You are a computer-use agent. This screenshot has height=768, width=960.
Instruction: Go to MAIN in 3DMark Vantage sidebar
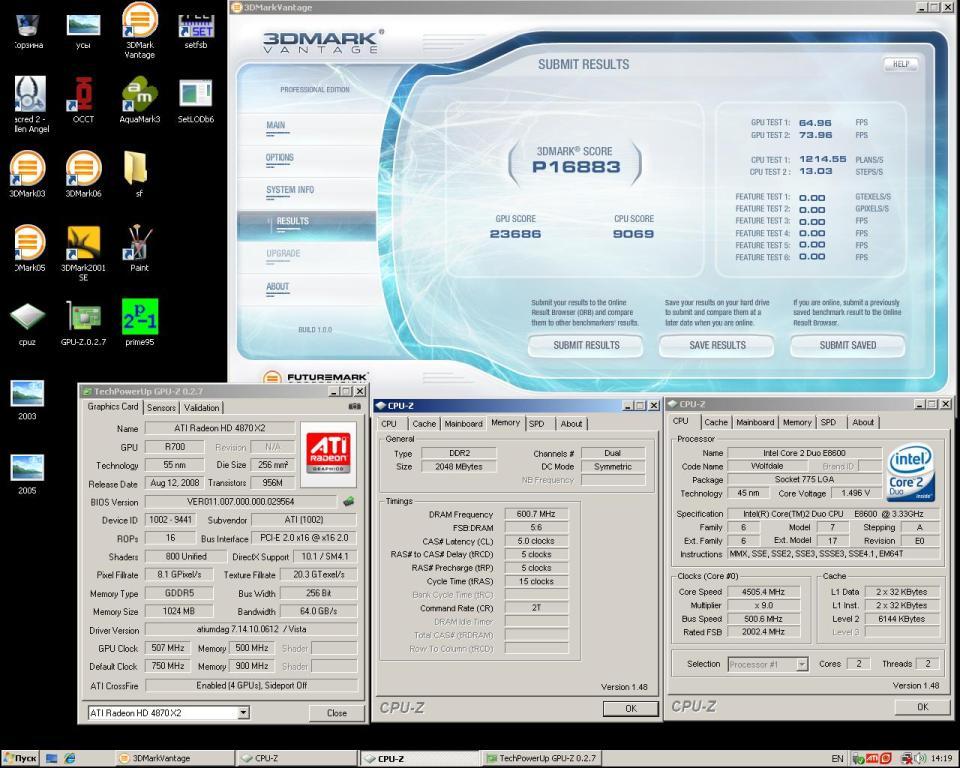pyautogui.click(x=276, y=125)
